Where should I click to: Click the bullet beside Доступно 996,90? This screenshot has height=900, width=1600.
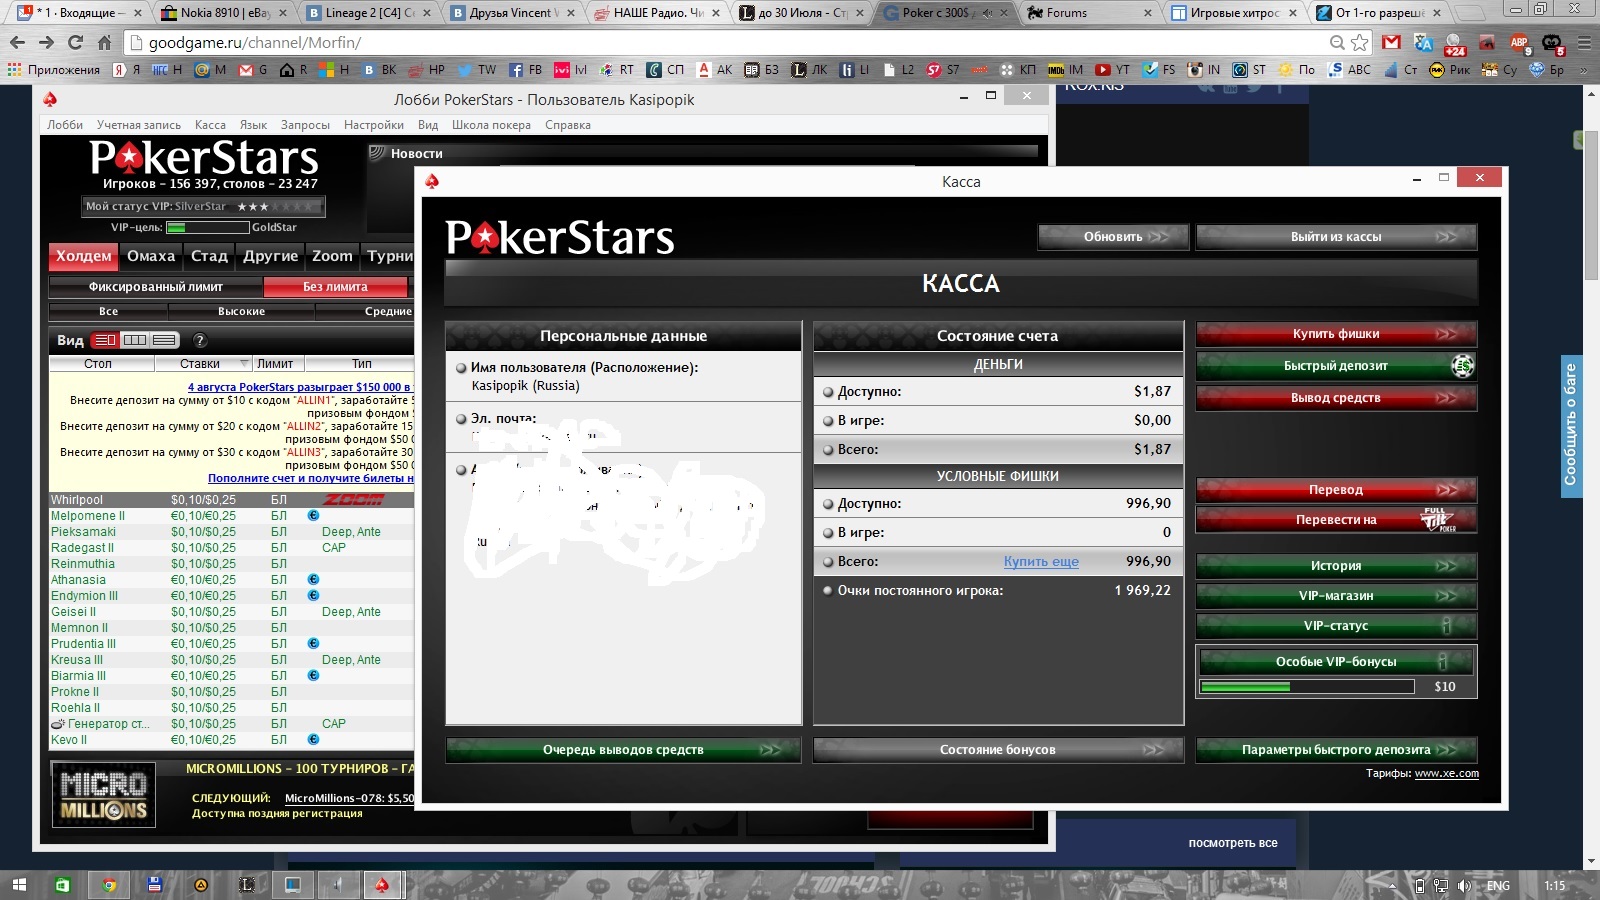[828, 504]
